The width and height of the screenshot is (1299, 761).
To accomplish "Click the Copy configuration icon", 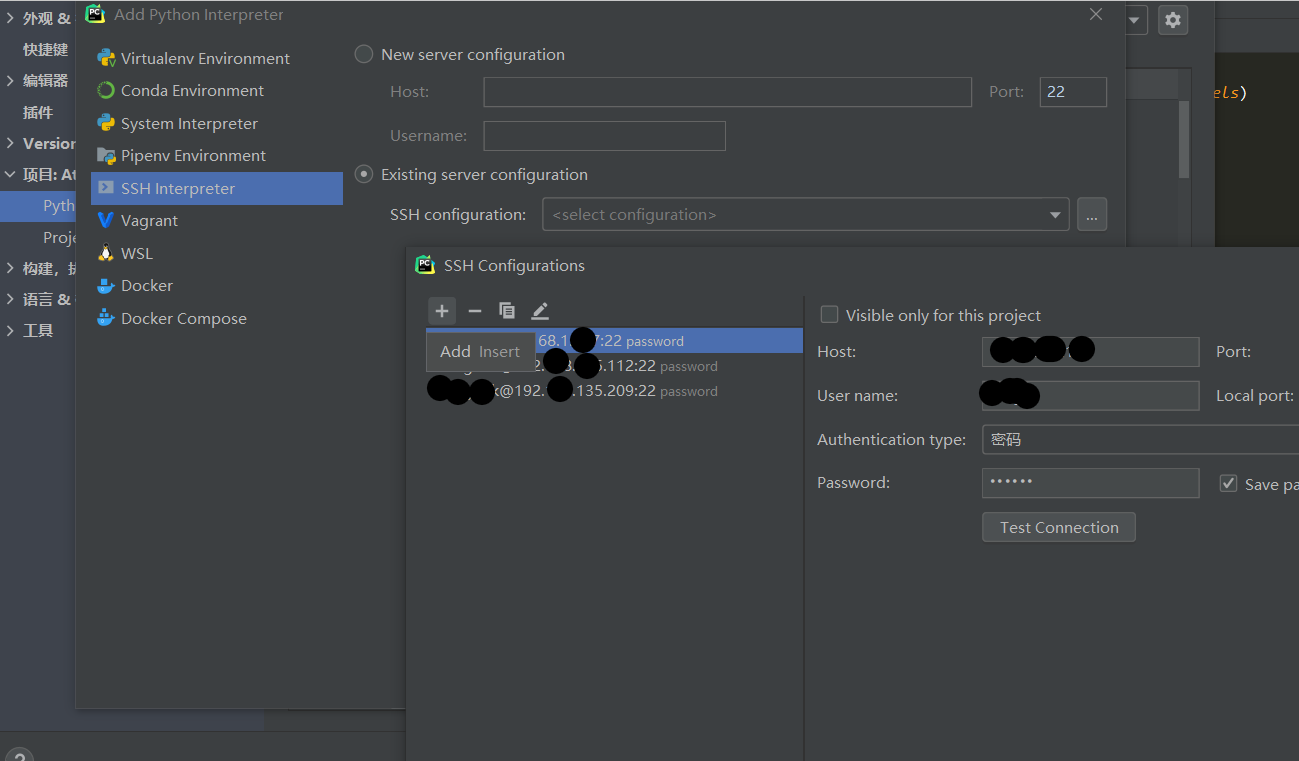I will tap(507, 311).
